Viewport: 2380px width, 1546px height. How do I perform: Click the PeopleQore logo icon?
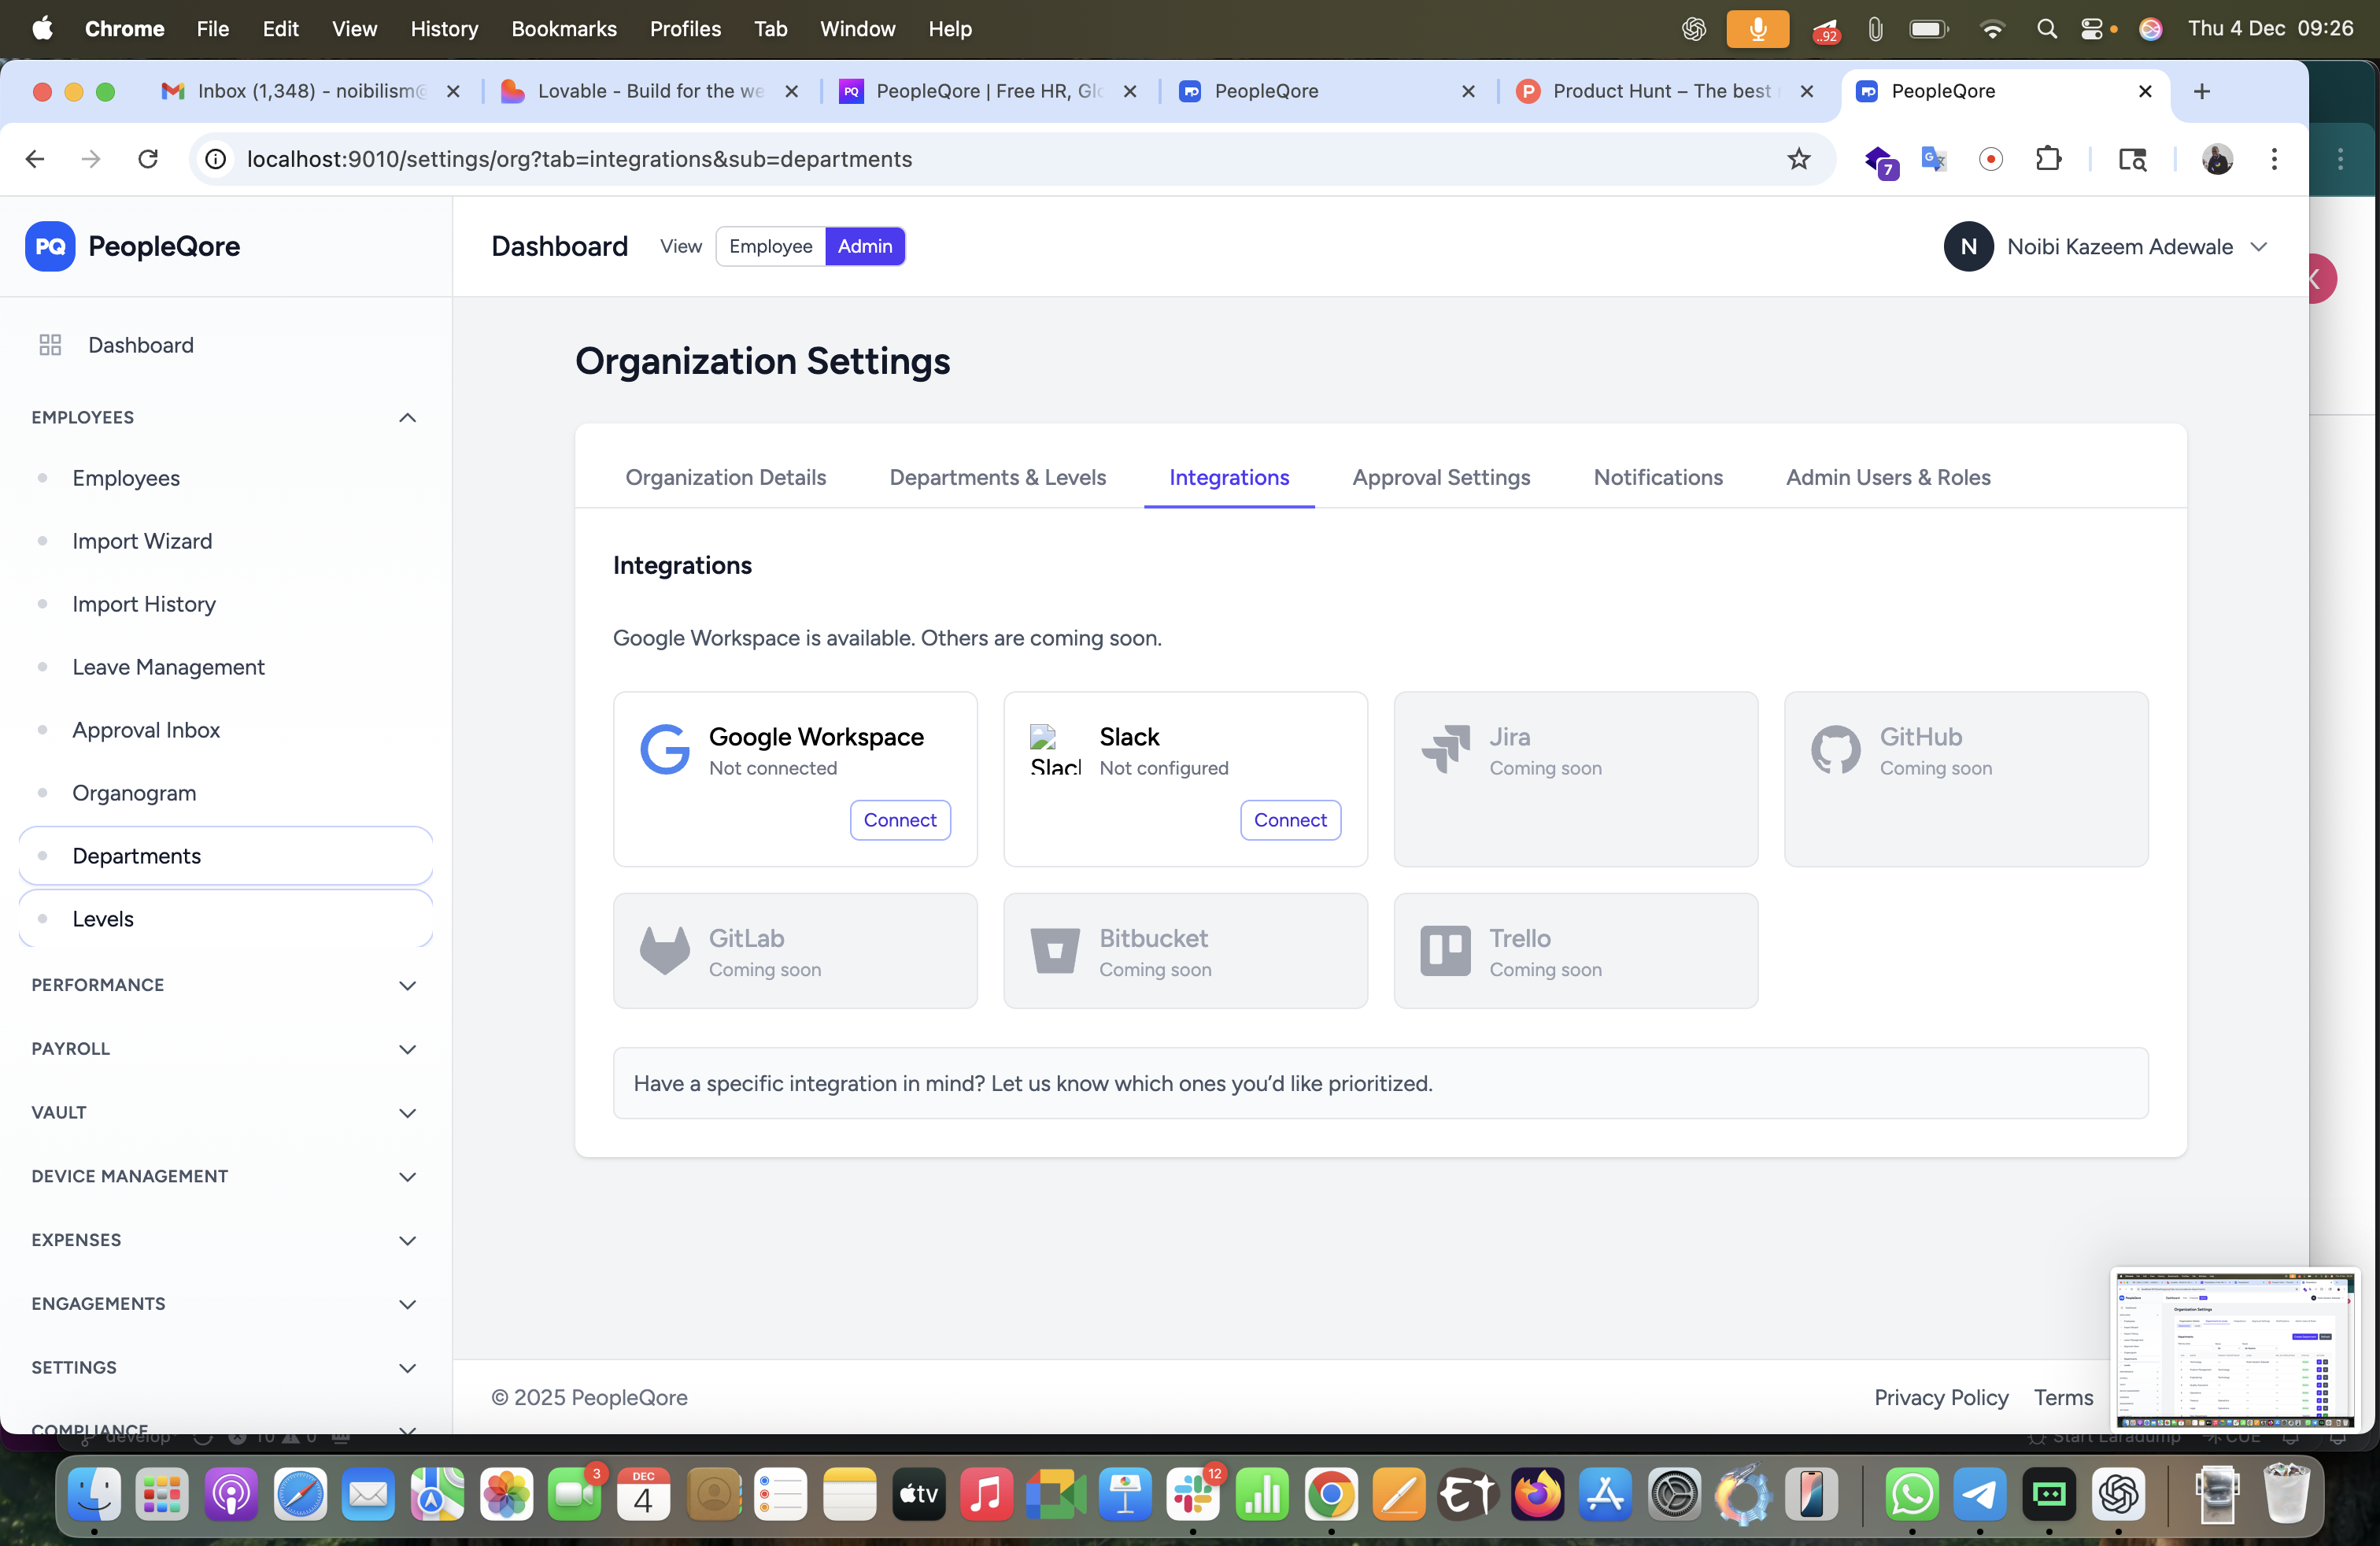point(50,246)
